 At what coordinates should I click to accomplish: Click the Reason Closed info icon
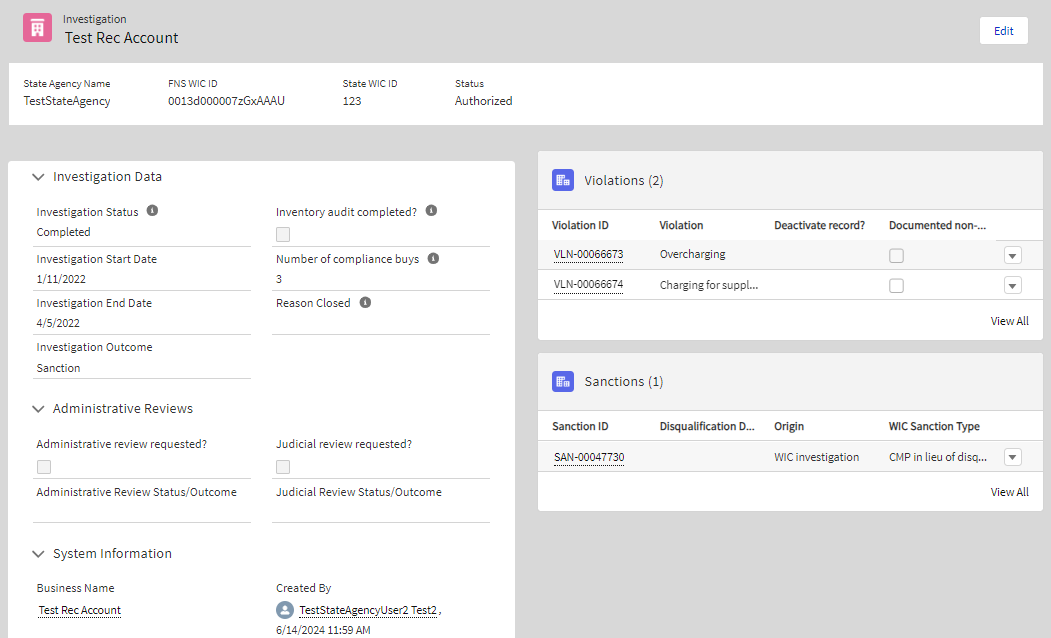[x=365, y=302]
